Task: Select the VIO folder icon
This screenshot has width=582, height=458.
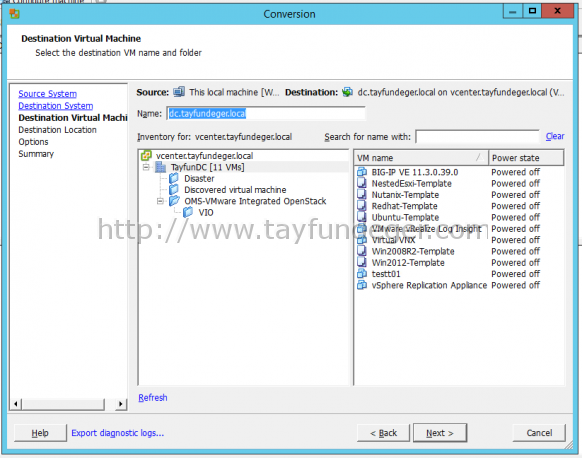Action: [188, 212]
